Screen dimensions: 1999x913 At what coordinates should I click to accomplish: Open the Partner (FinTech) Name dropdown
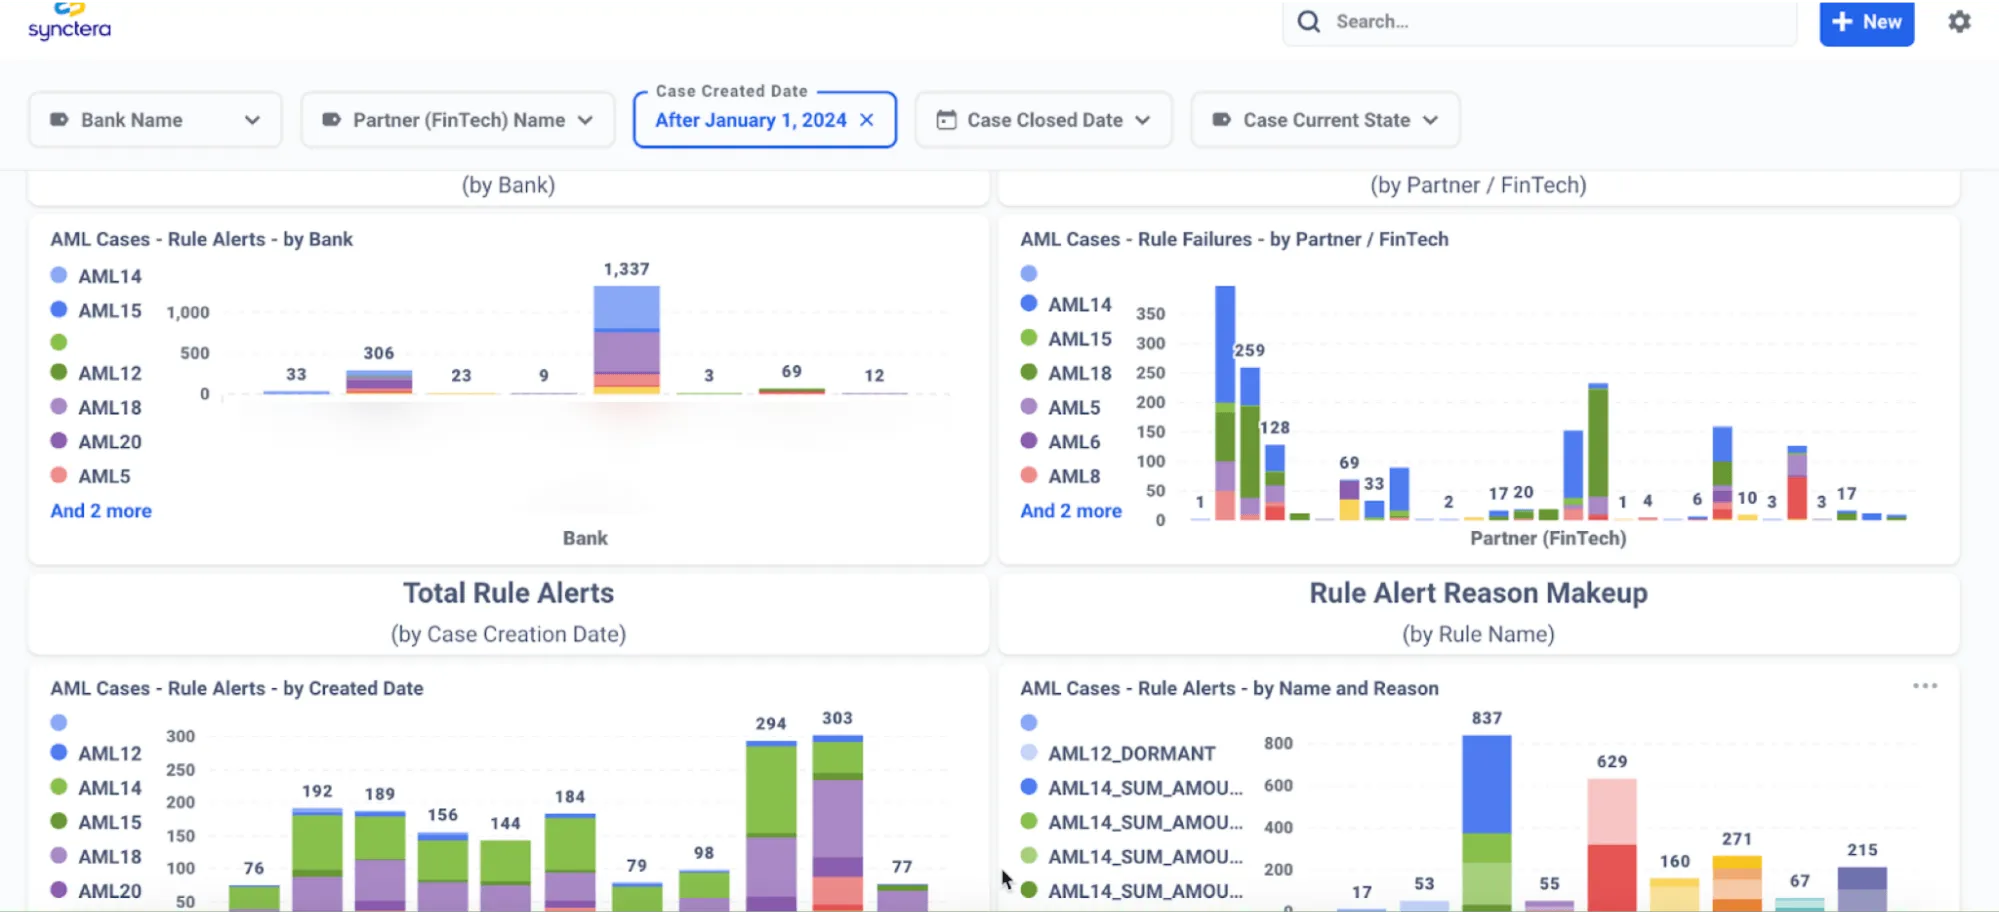tap(586, 119)
